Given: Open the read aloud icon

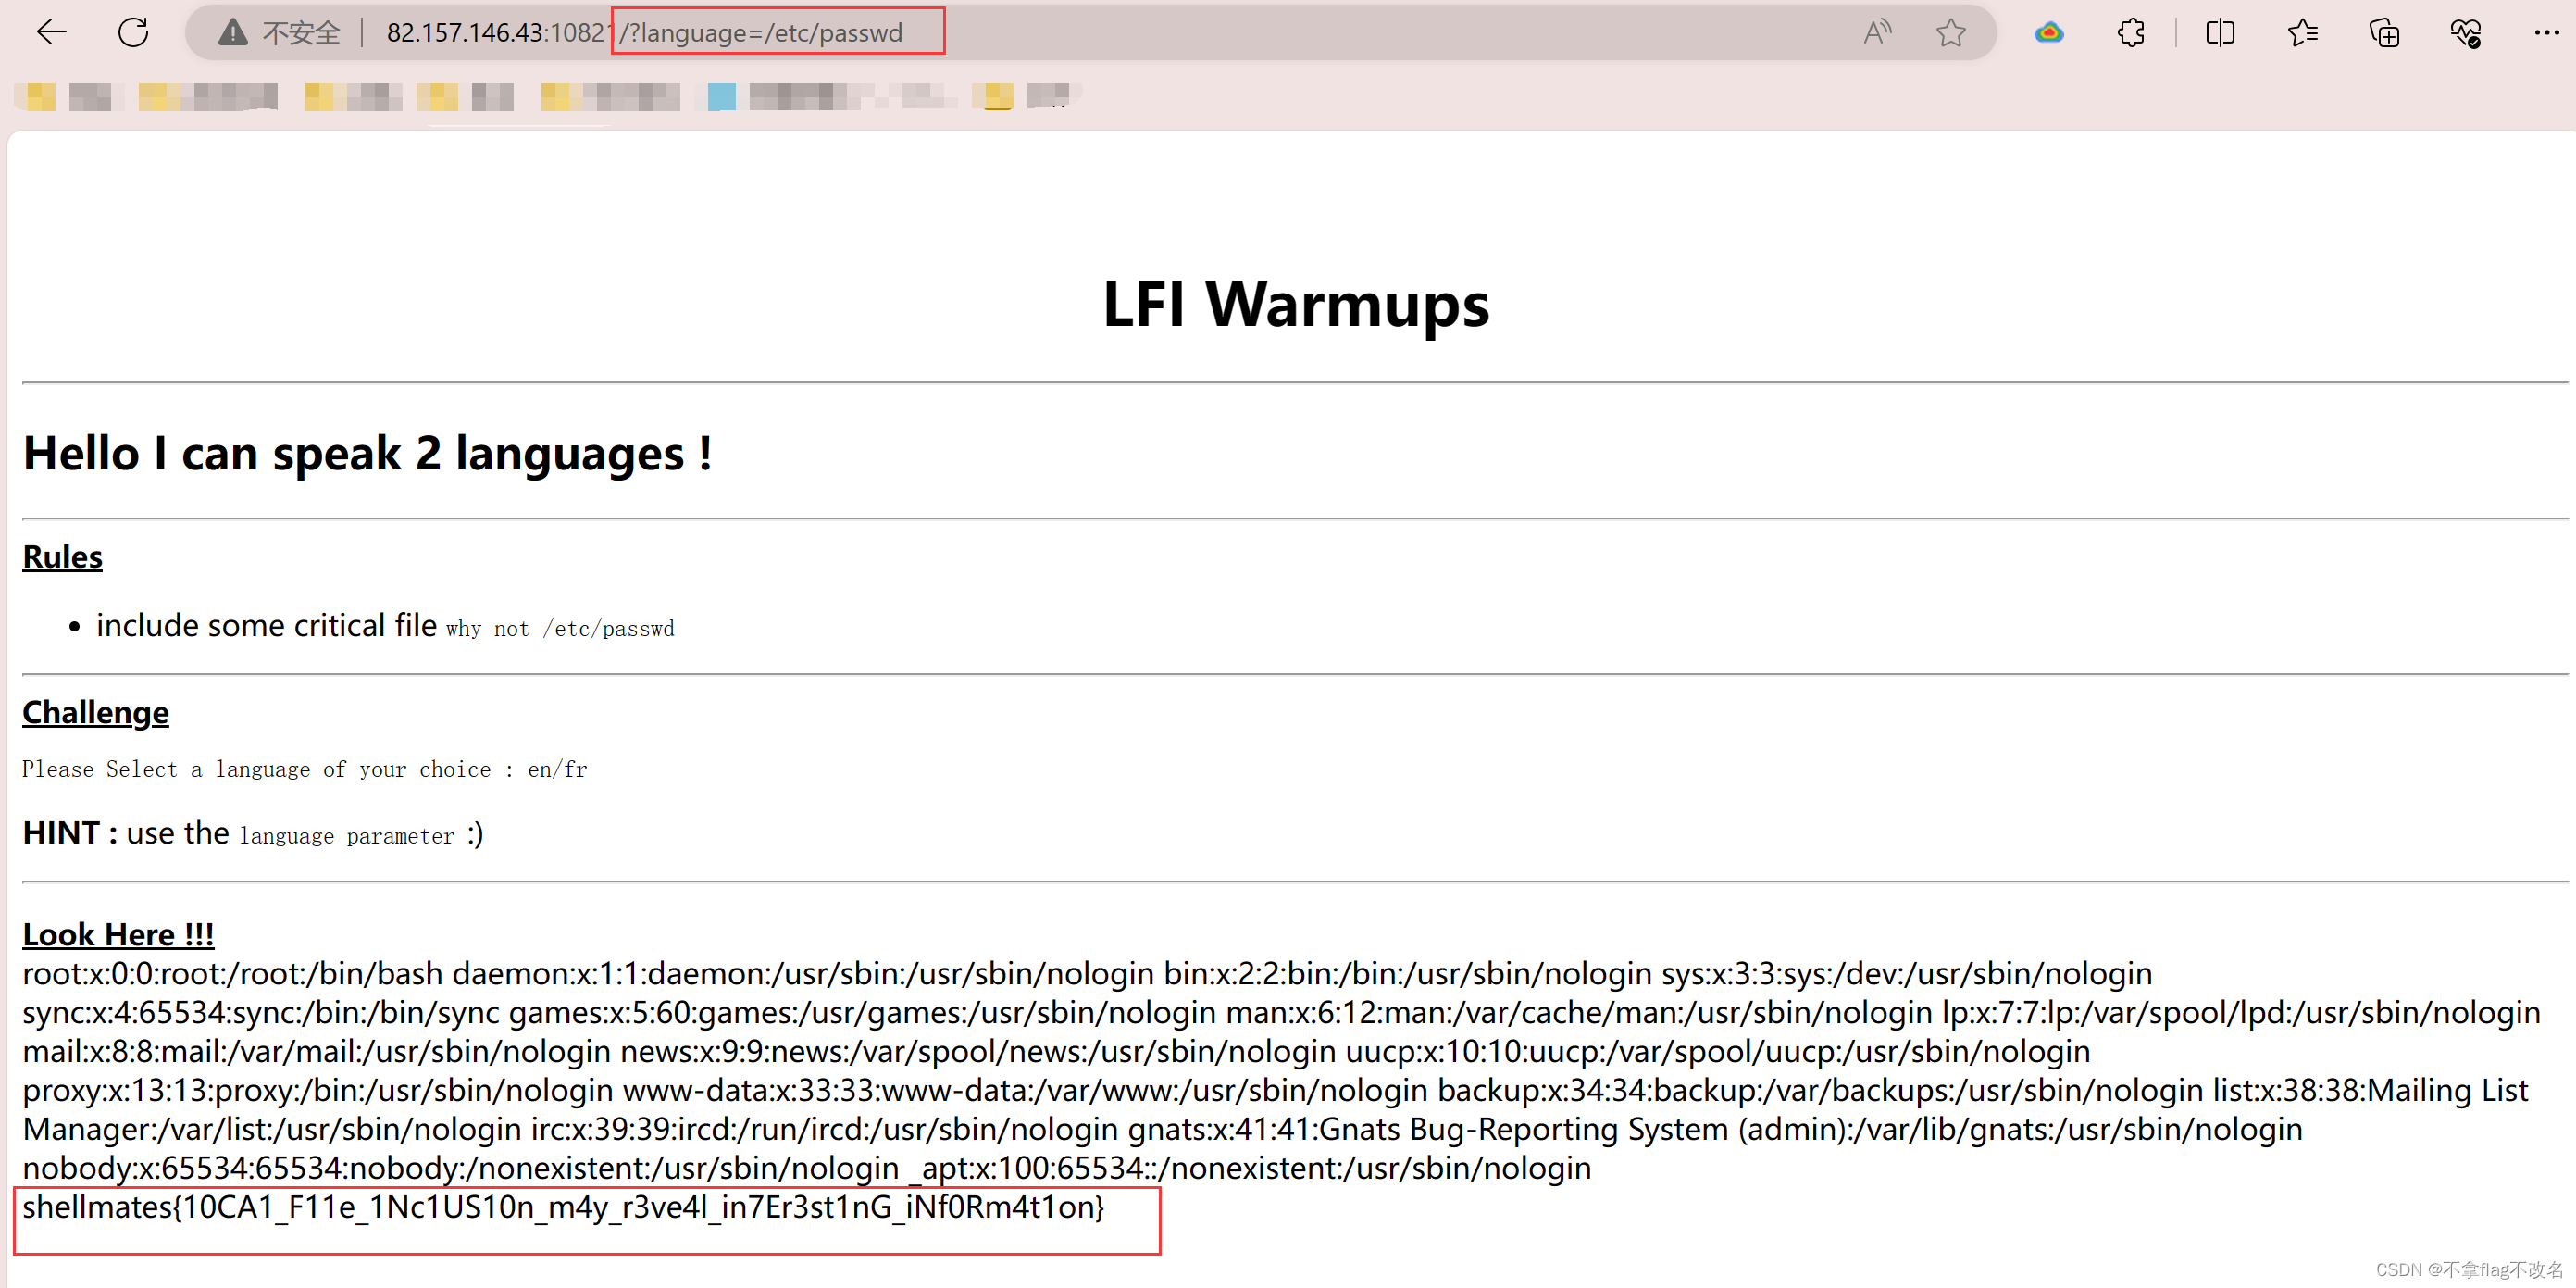Looking at the screenshot, I should [1877, 32].
